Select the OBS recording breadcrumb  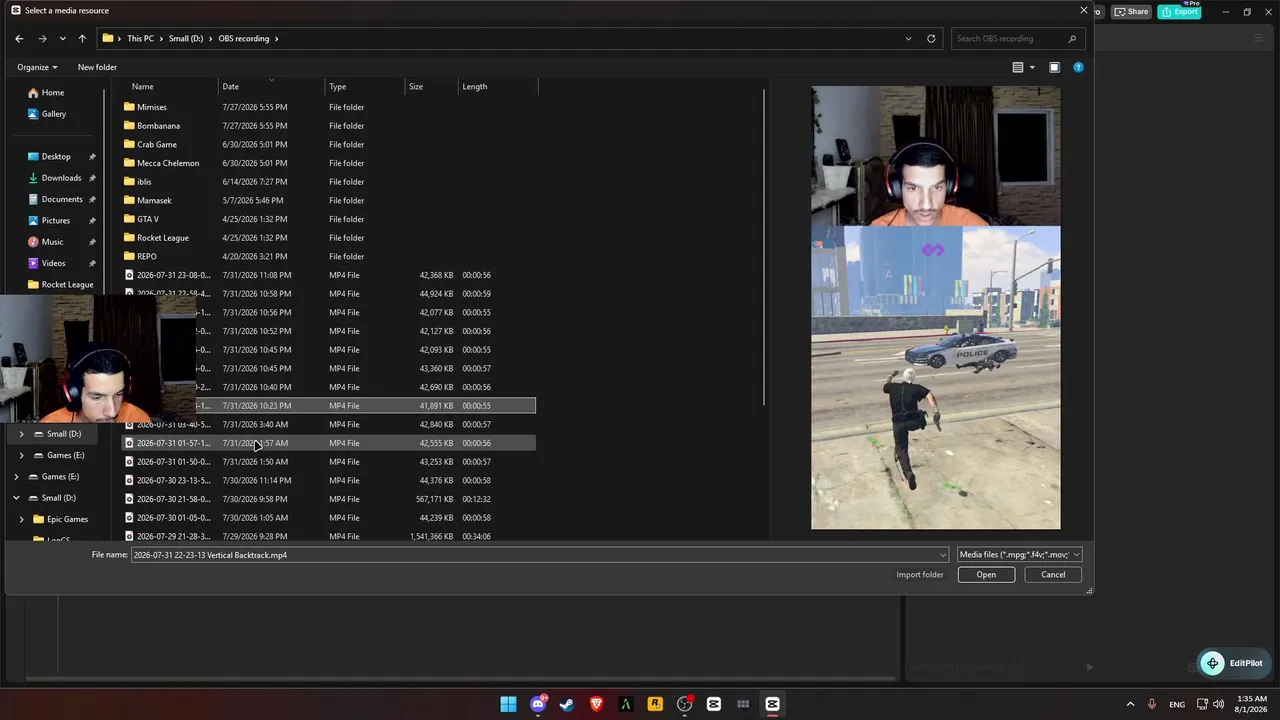pos(244,39)
